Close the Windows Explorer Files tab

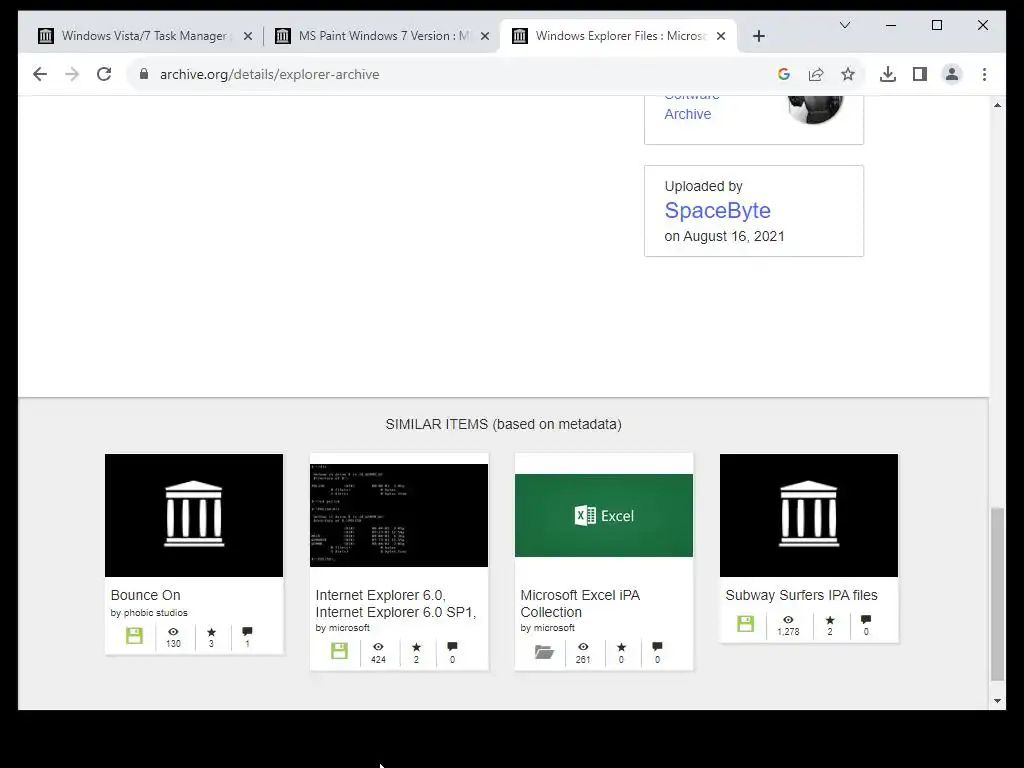point(721,37)
